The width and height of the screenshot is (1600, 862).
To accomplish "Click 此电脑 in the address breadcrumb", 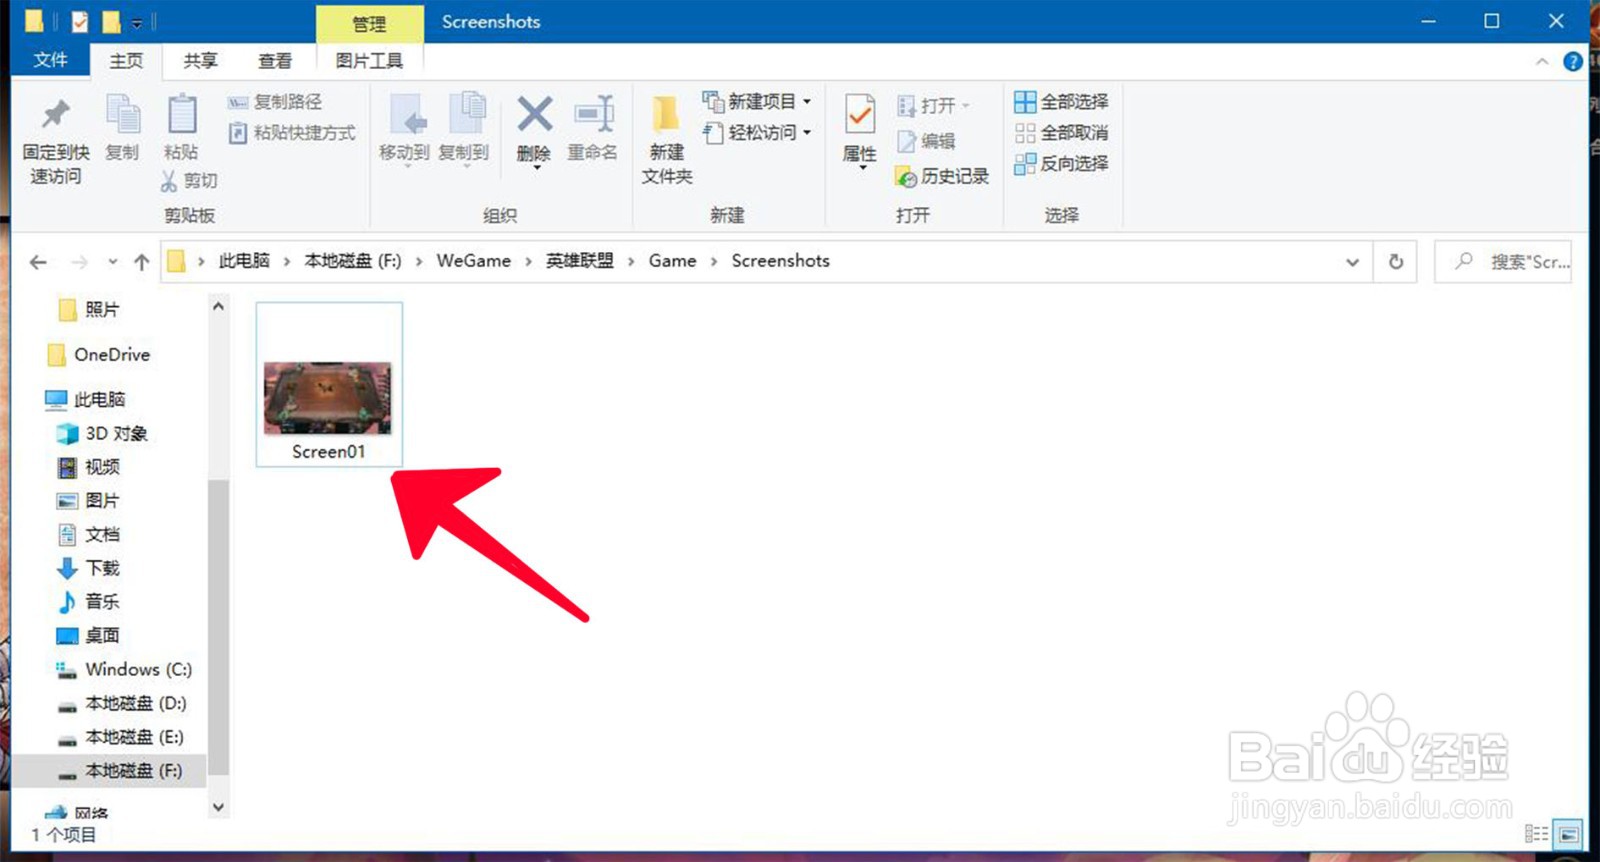I will point(244,261).
